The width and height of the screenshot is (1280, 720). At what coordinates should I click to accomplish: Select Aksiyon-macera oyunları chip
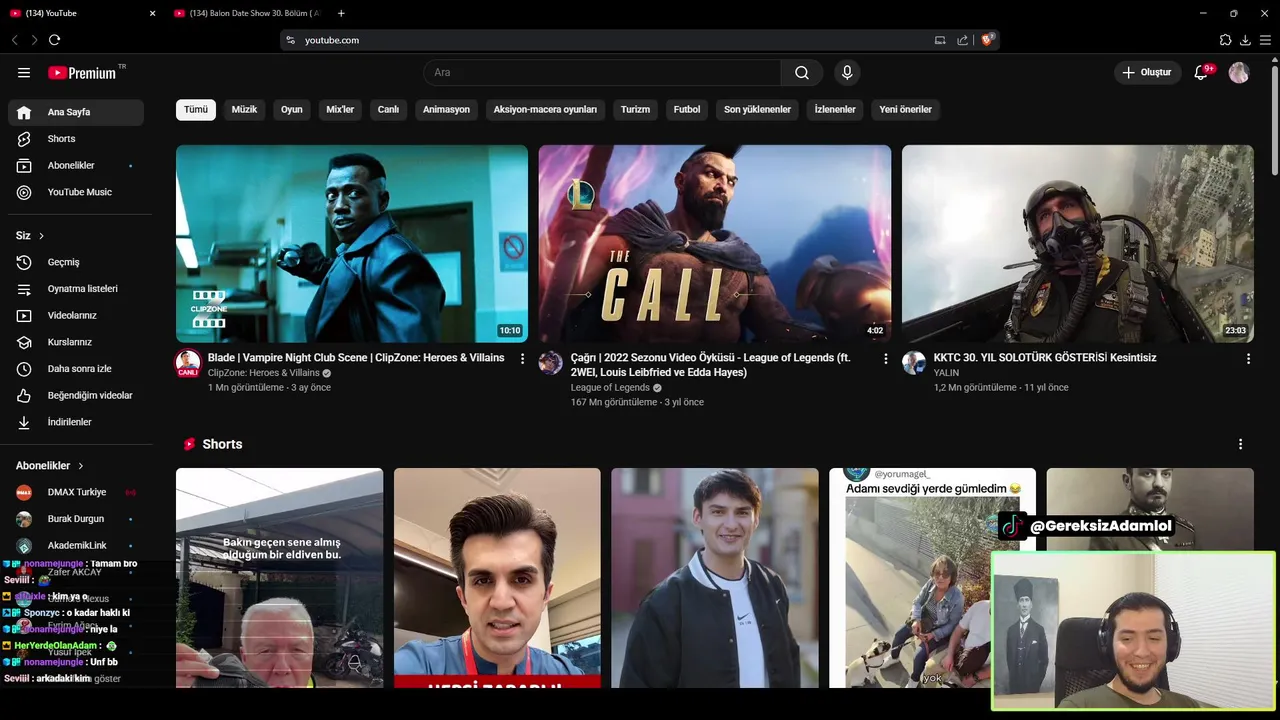(x=545, y=110)
